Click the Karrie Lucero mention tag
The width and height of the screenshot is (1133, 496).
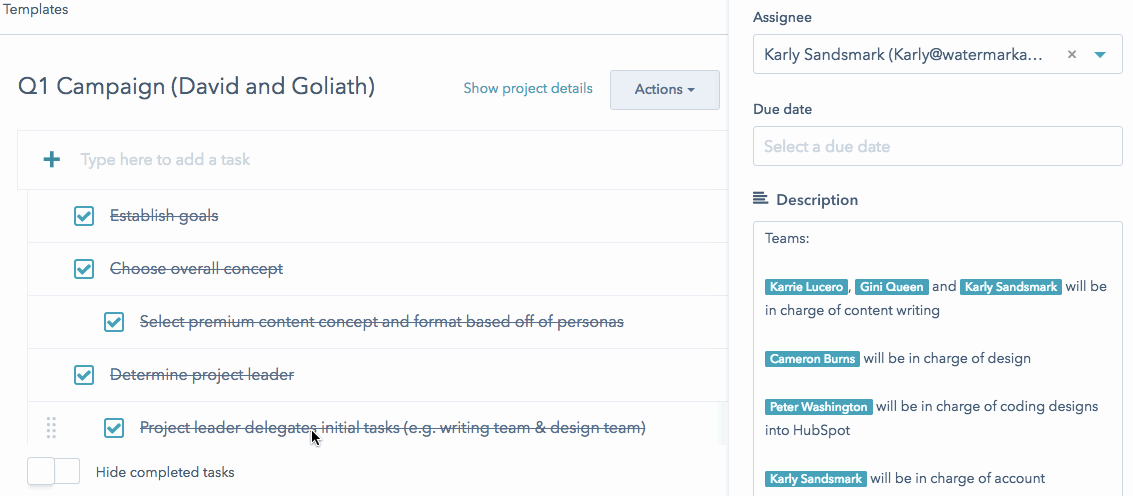click(807, 287)
